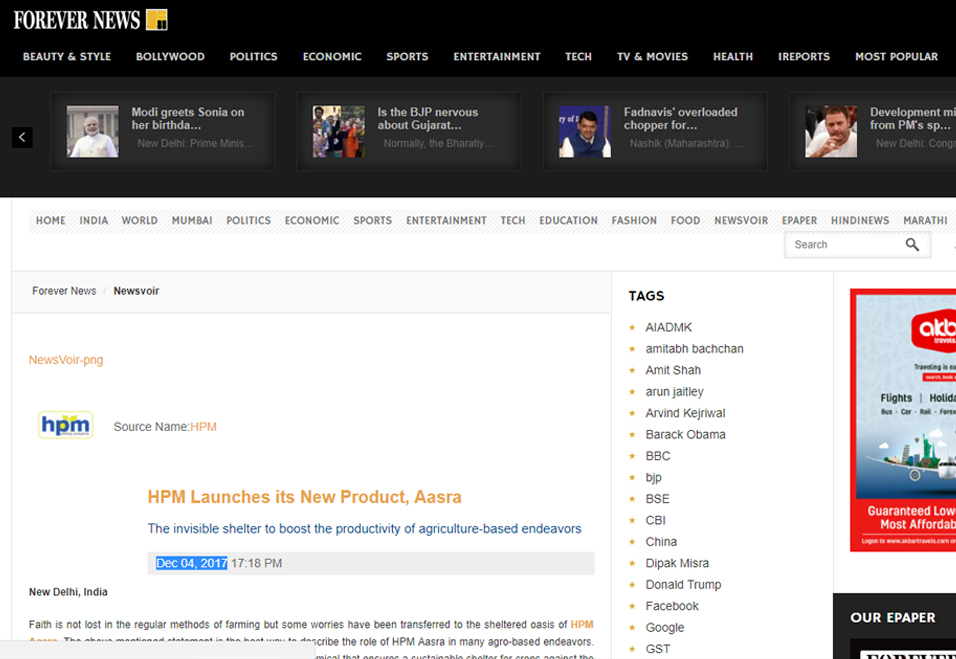Viewport: 956px width, 659px height.
Task: Open TV & Movies section
Action: (x=652, y=57)
